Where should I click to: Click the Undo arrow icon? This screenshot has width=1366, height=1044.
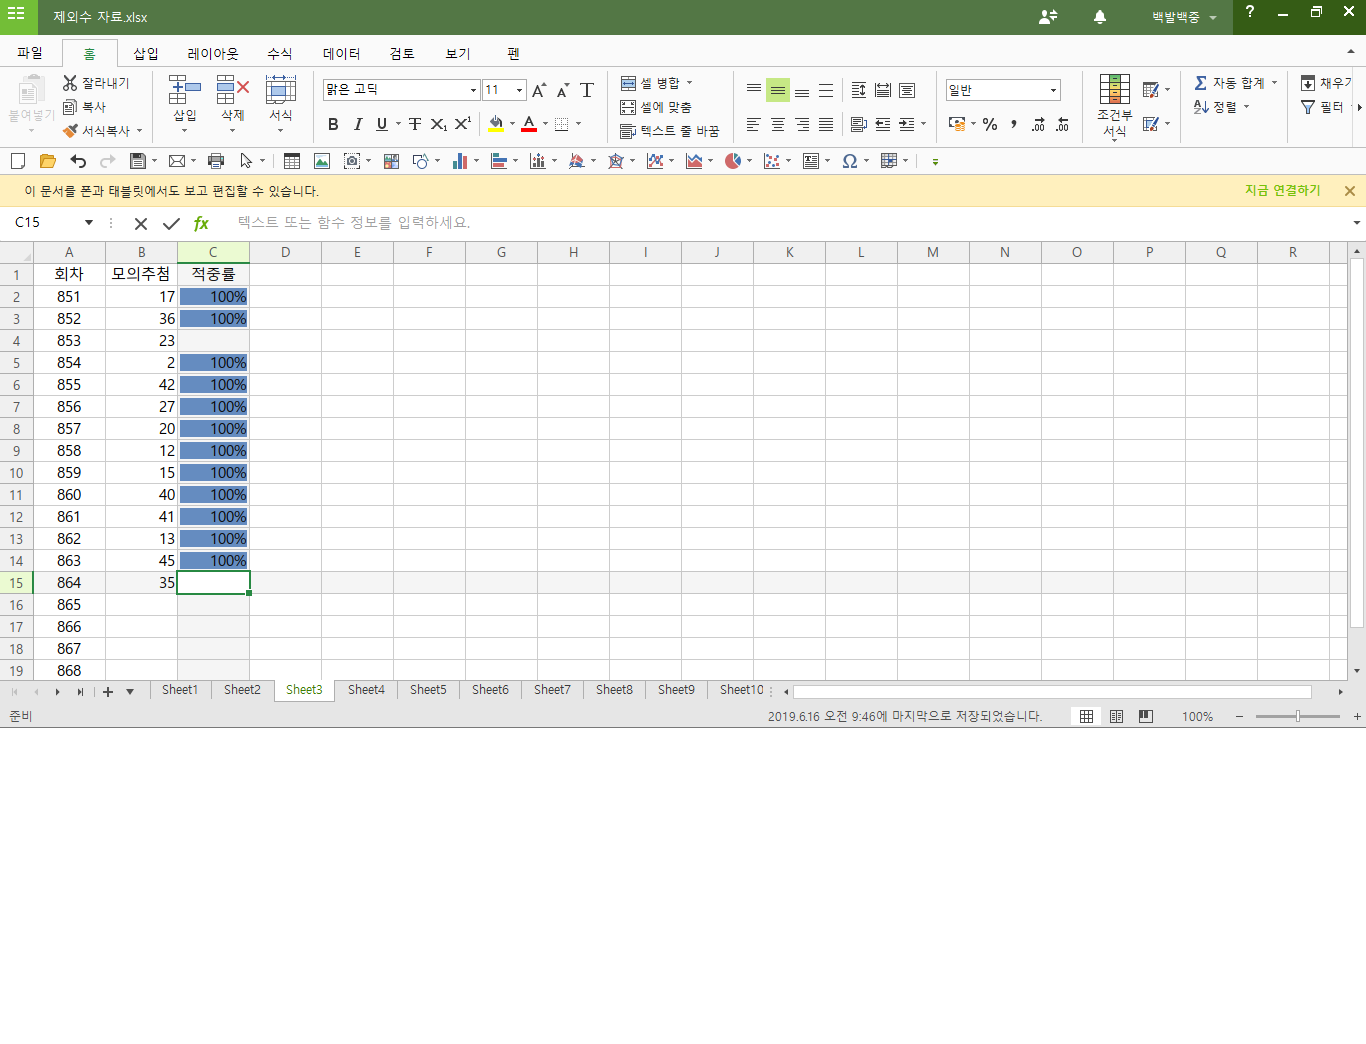coord(78,161)
